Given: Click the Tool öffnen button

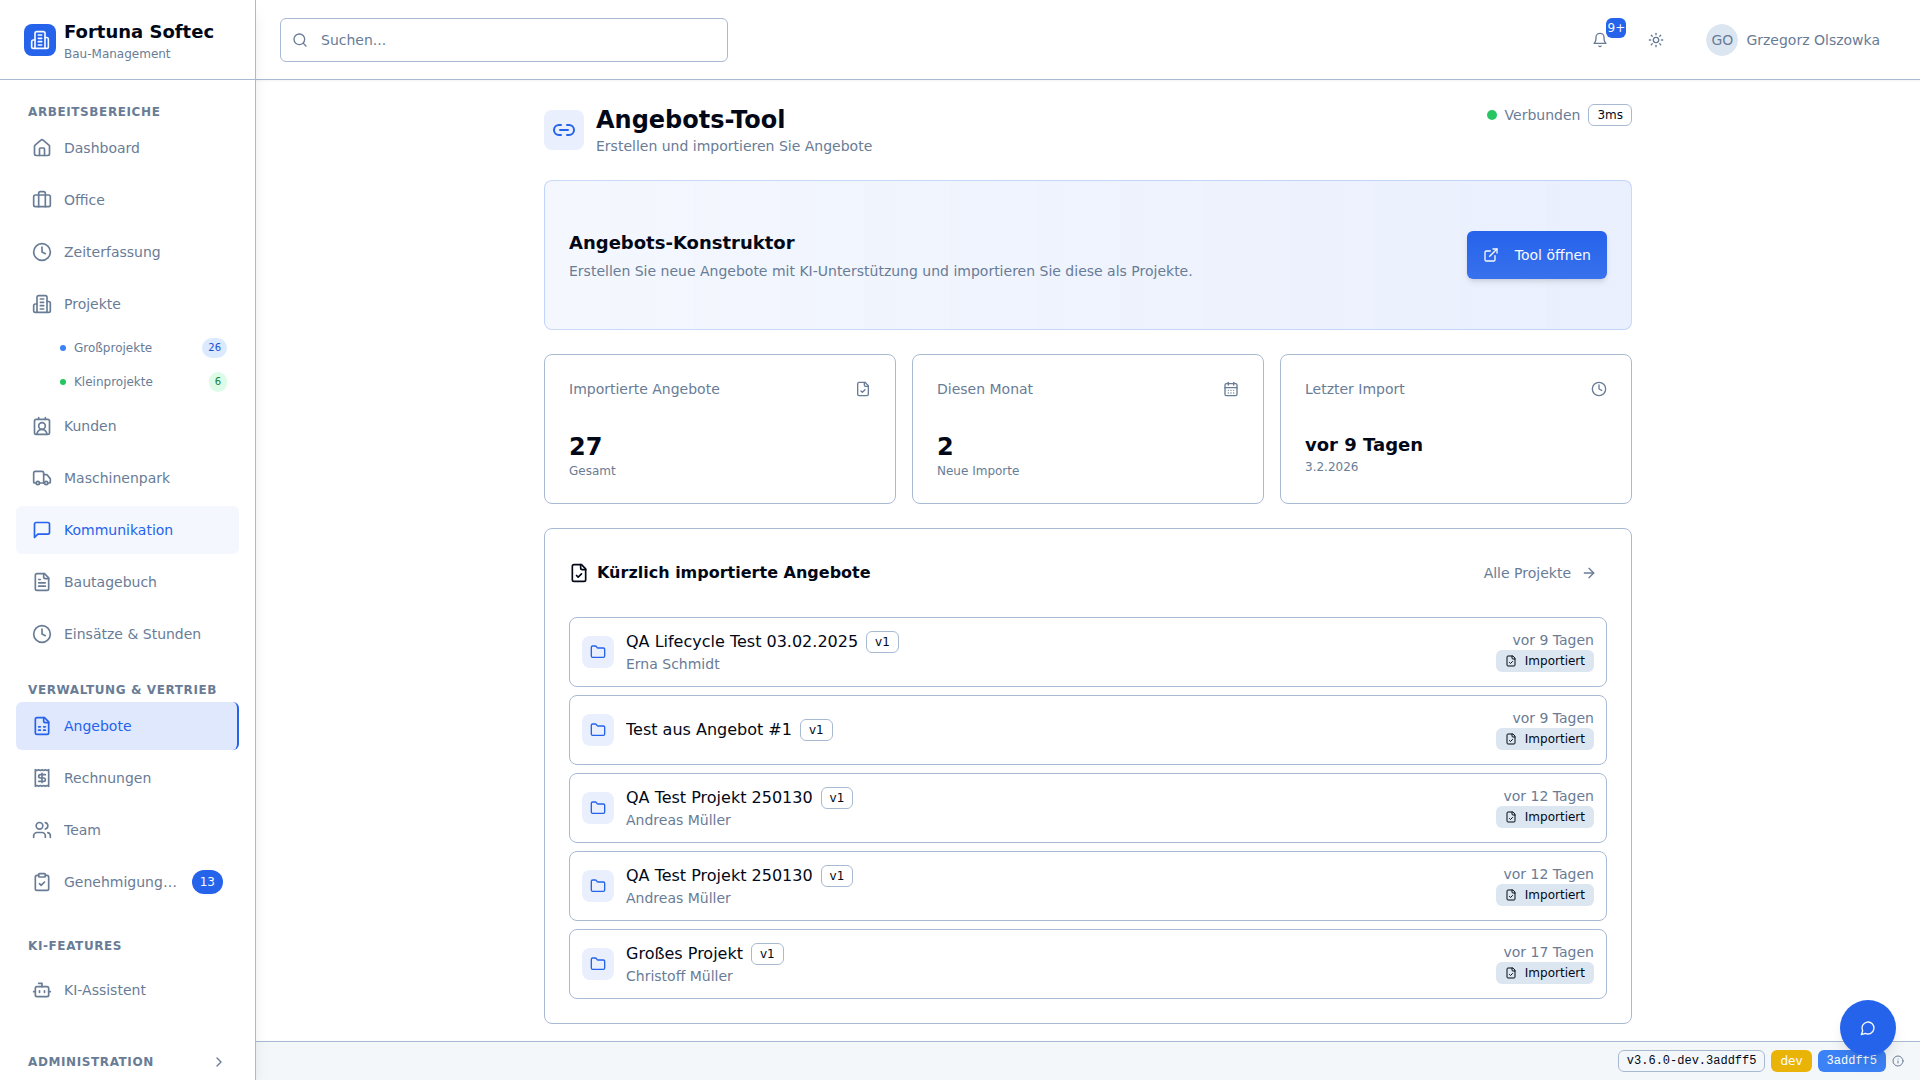Looking at the screenshot, I should click(1536, 255).
